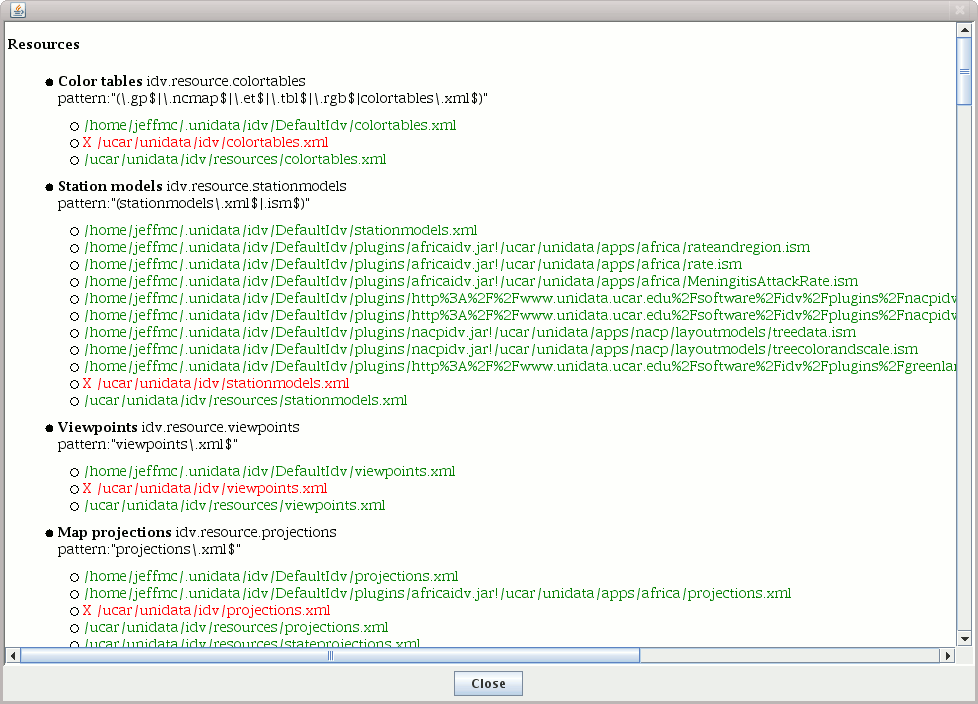Click the resources/colortables.xml path
The width and height of the screenshot is (978, 704).
coord(235,160)
